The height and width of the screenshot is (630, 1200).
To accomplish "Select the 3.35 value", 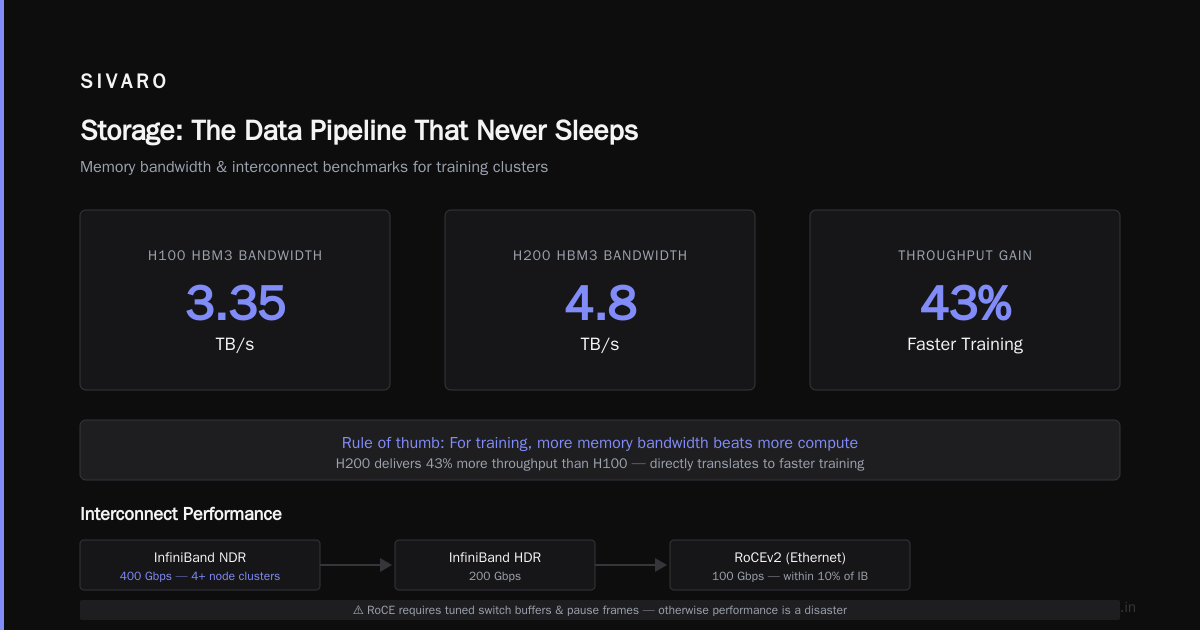I will tap(235, 303).
